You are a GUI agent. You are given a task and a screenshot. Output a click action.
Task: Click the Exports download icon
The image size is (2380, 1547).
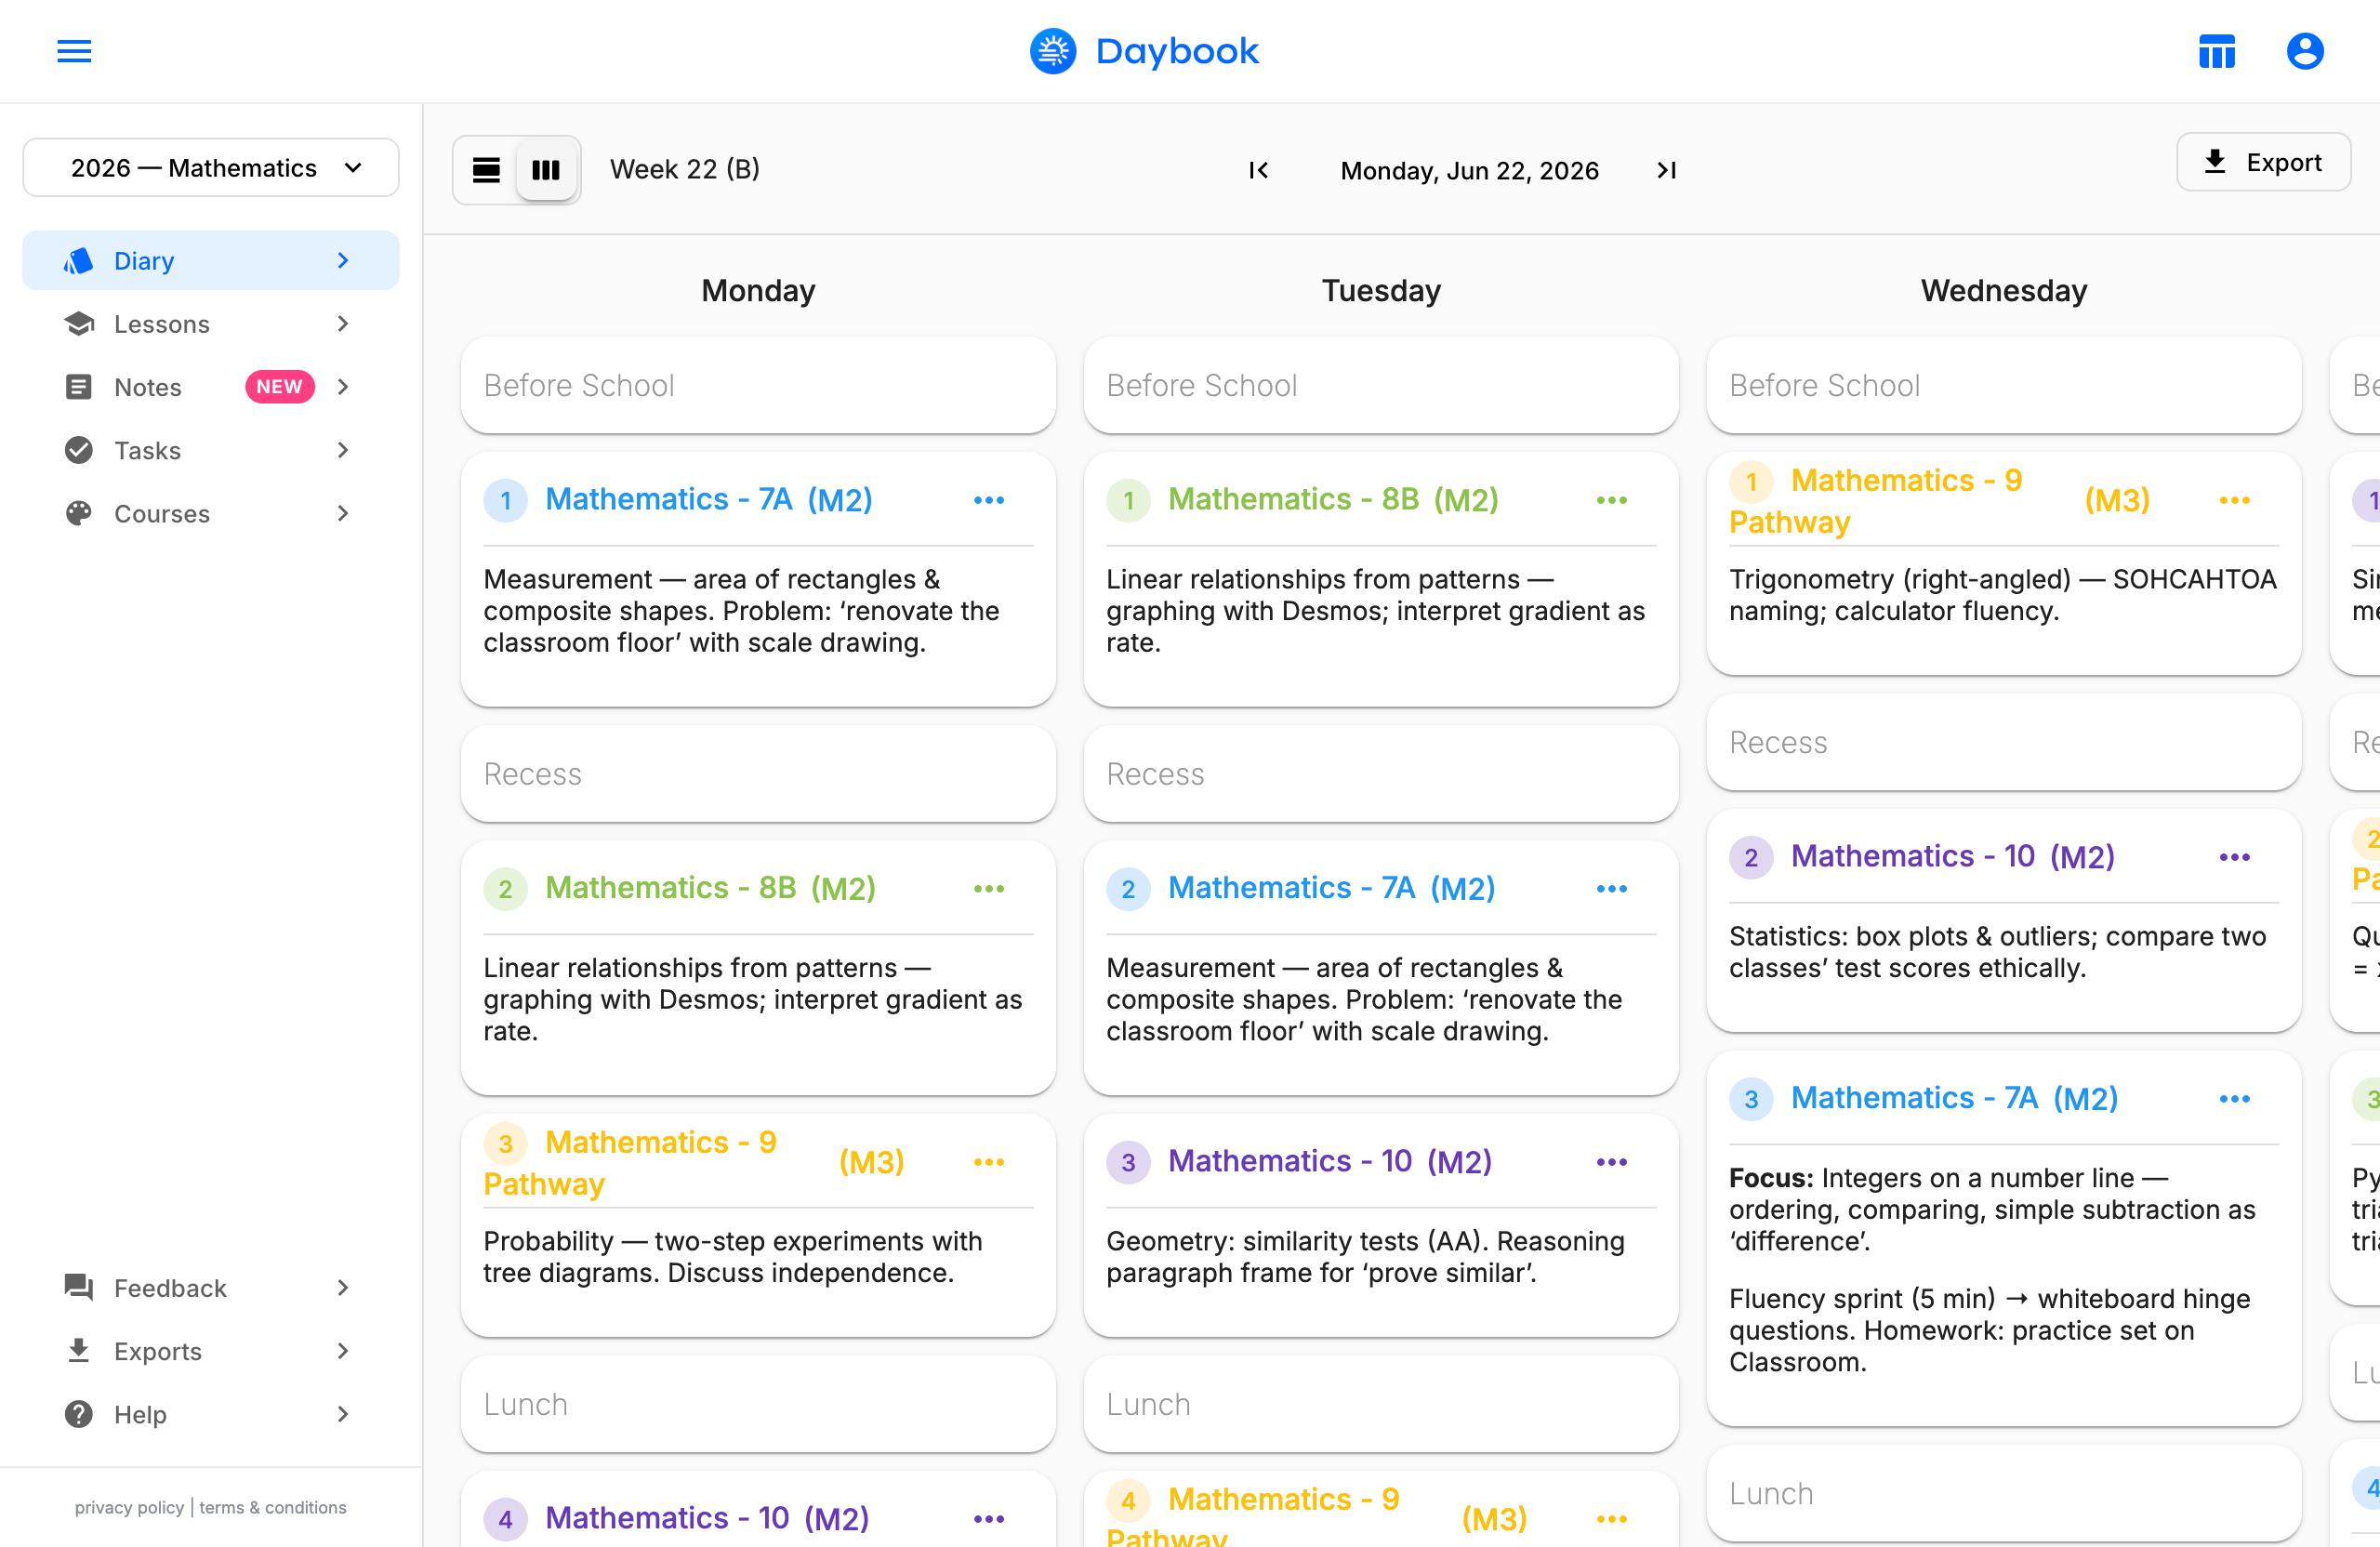[x=79, y=1351]
